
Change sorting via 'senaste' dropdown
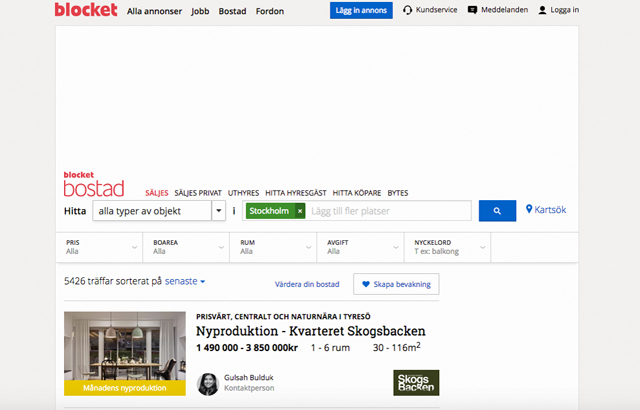coord(185,283)
